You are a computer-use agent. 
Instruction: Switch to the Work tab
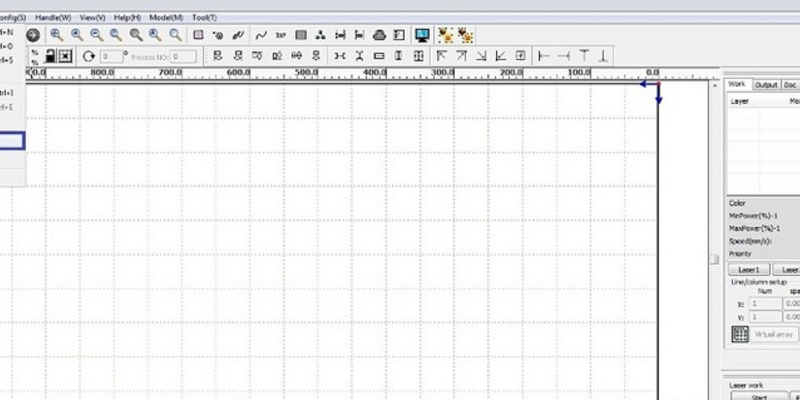point(737,85)
